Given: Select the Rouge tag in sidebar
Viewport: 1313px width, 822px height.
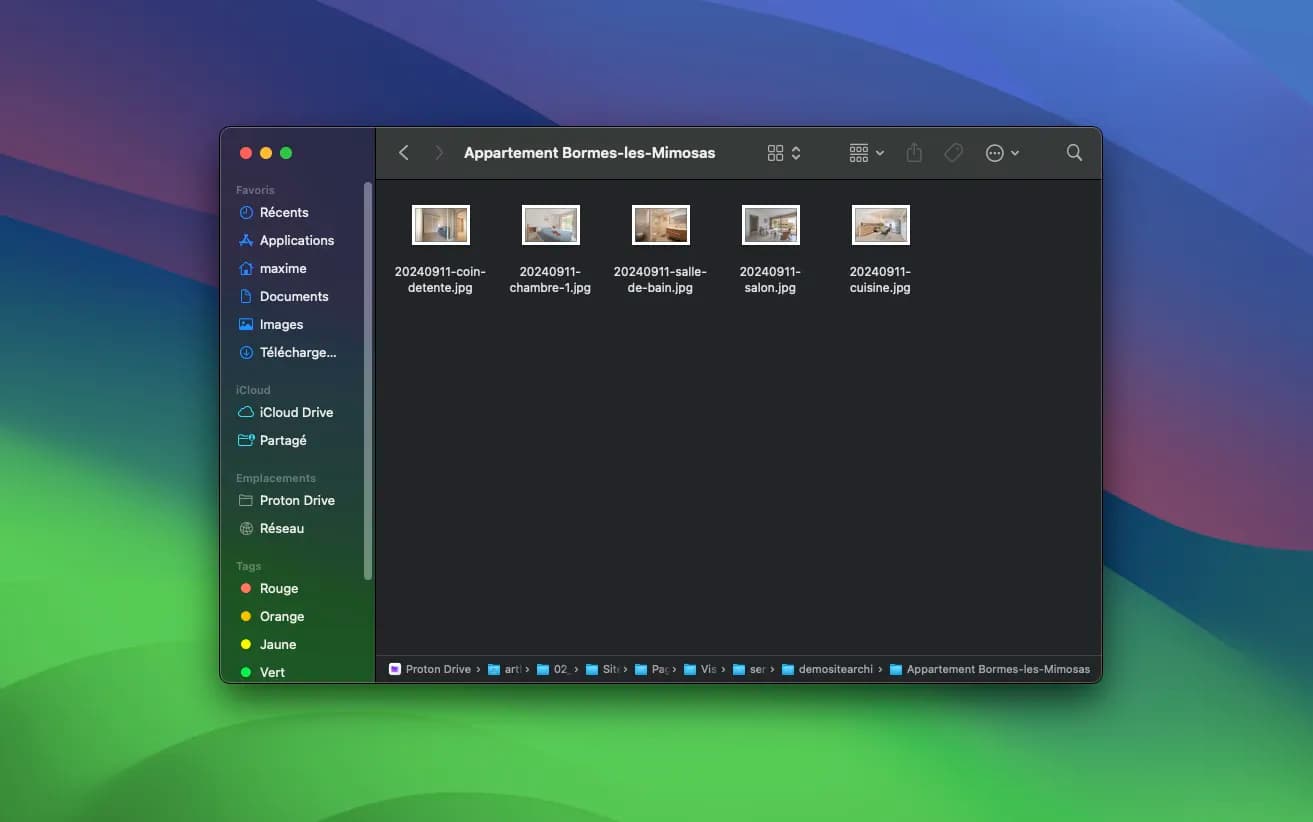Looking at the screenshot, I should [278, 588].
